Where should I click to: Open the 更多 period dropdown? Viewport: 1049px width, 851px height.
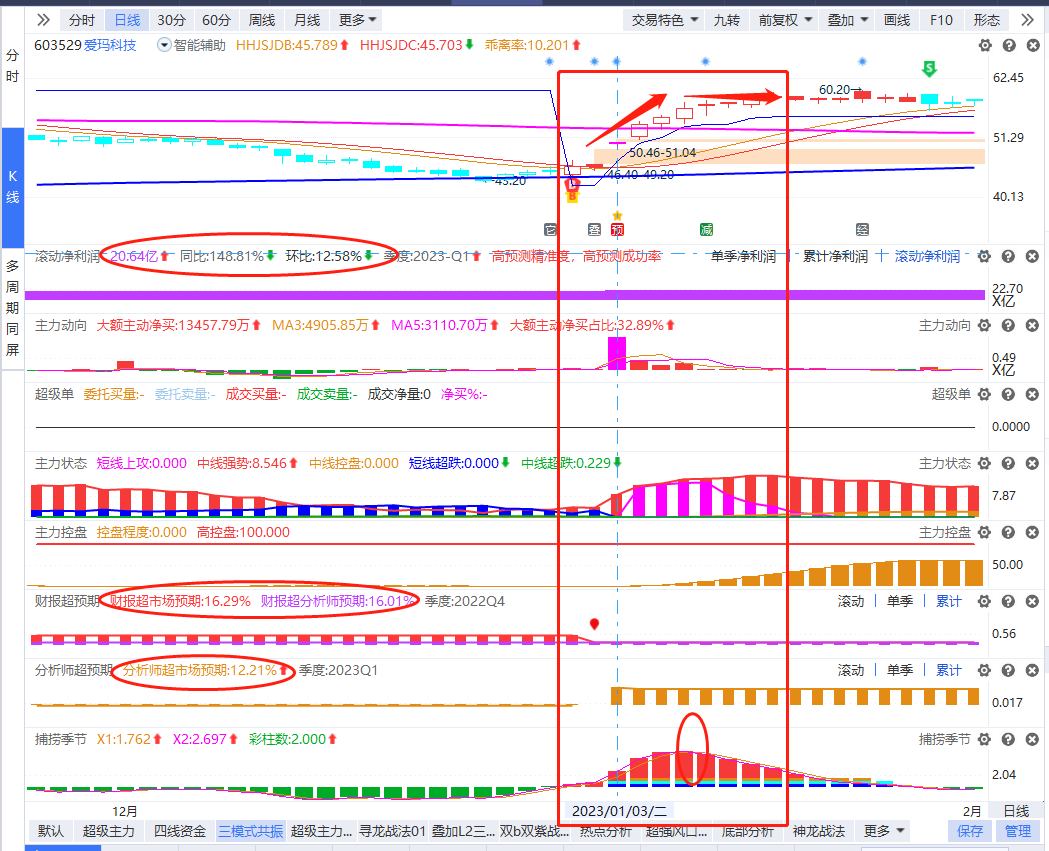tap(357, 20)
